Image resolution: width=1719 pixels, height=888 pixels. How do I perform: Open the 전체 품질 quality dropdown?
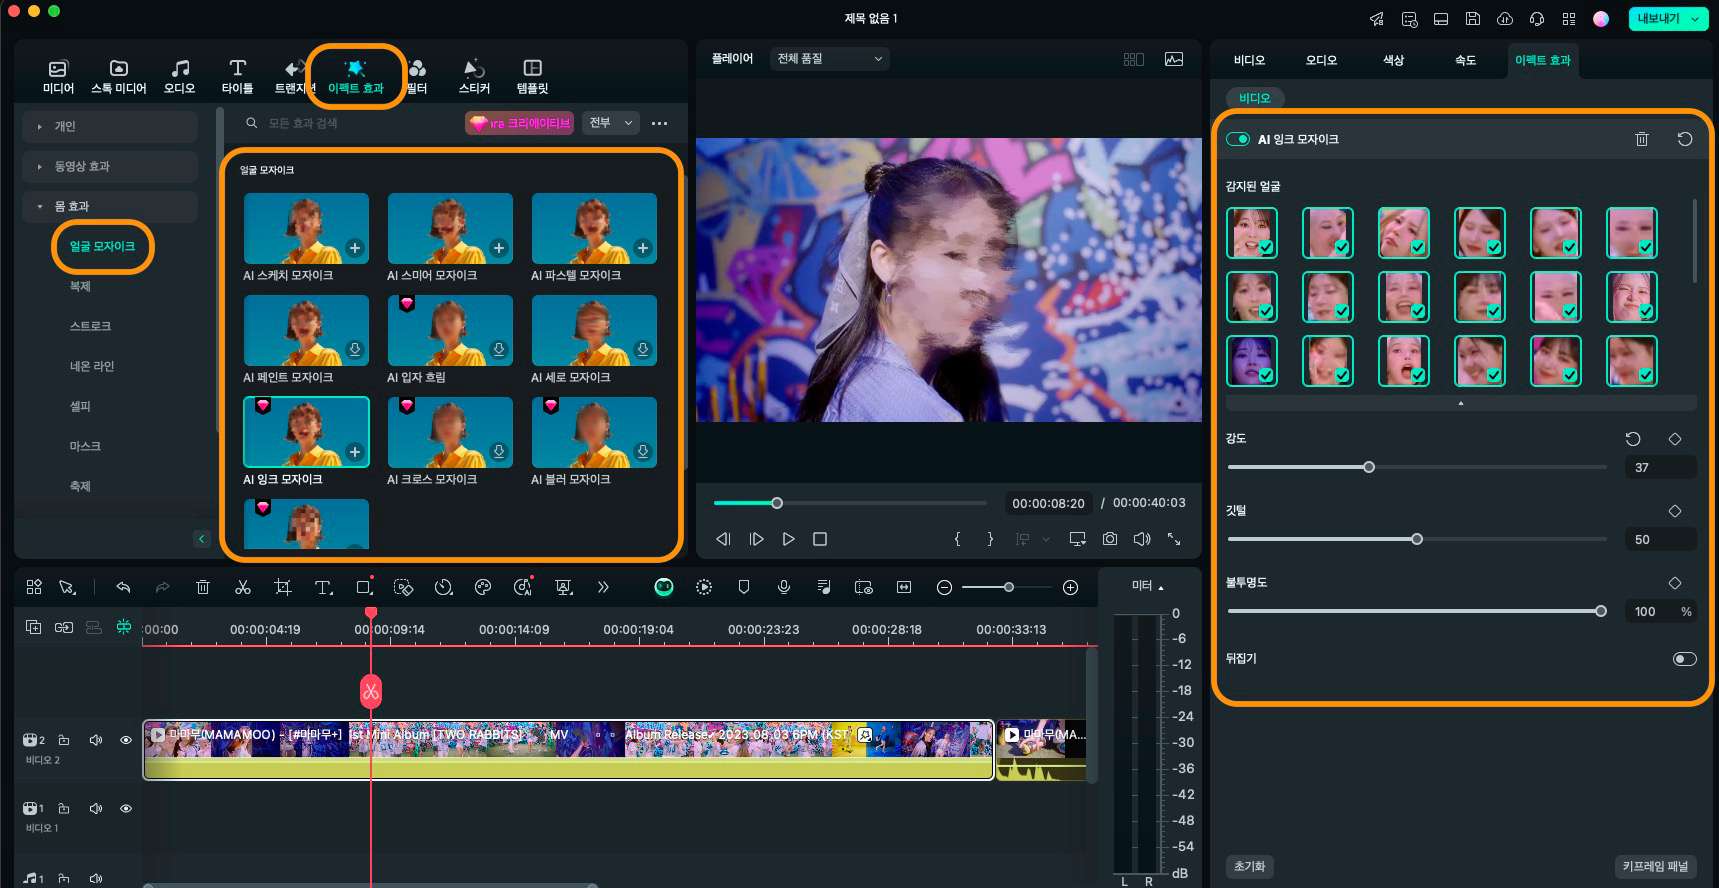tap(830, 59)
